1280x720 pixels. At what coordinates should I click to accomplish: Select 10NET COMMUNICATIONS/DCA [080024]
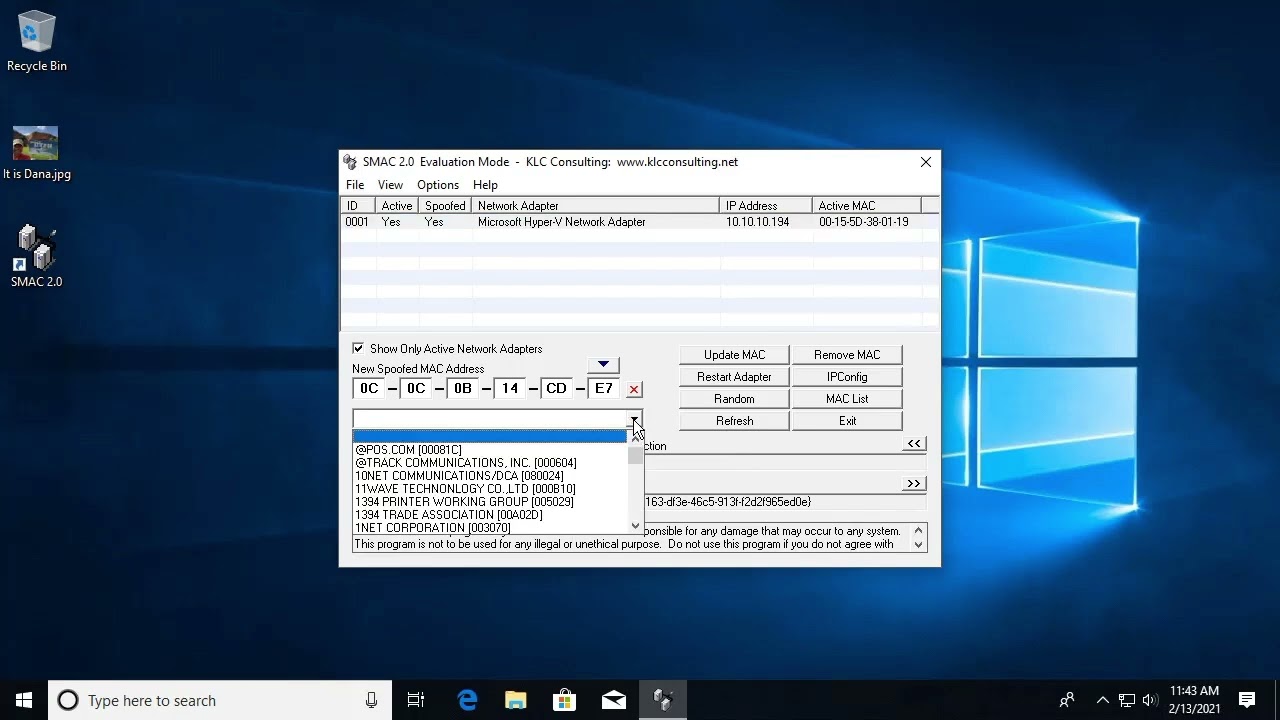(490, 476)
